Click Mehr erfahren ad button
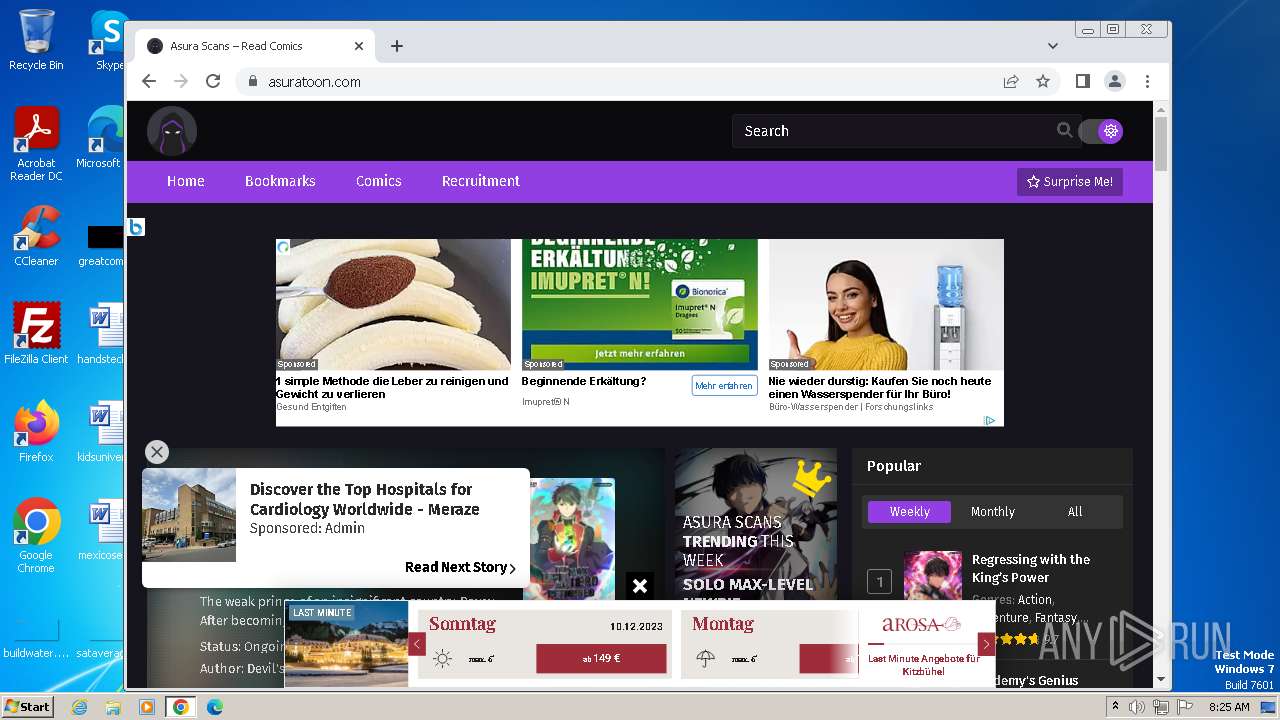1280x720 pixels. pyautogui.click(x=724, y=386)
